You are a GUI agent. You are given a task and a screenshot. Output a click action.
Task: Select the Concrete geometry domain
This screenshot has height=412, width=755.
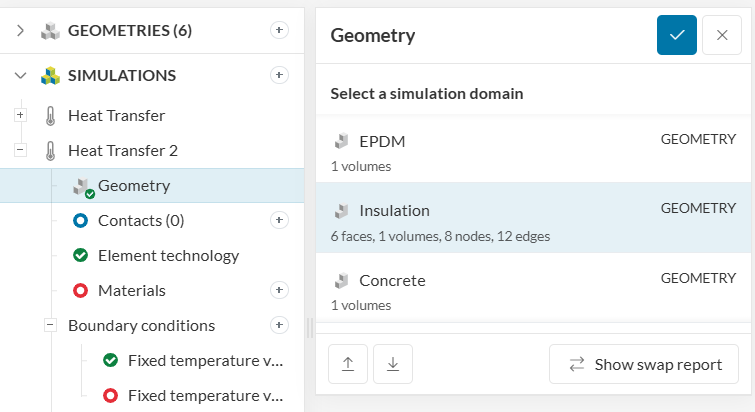pyautogui.click(x=535, y=288)
